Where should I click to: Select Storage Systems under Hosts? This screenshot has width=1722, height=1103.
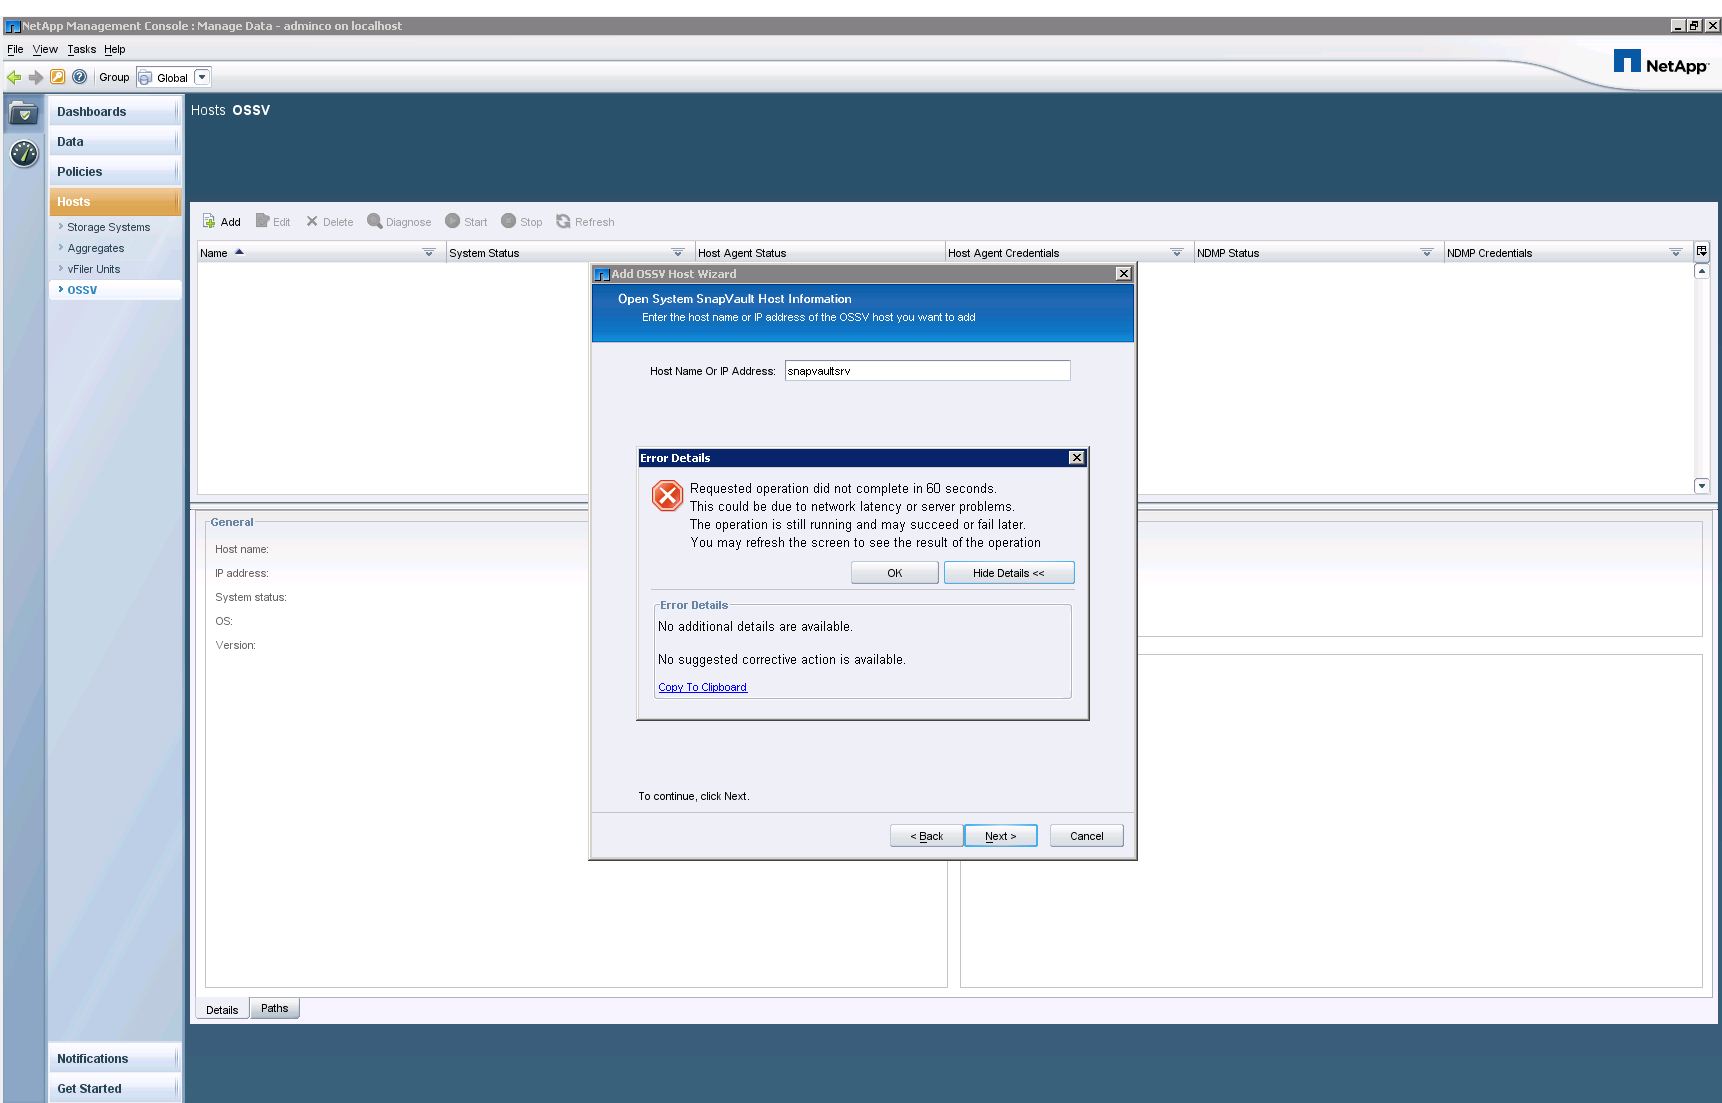tap(108, 227)
